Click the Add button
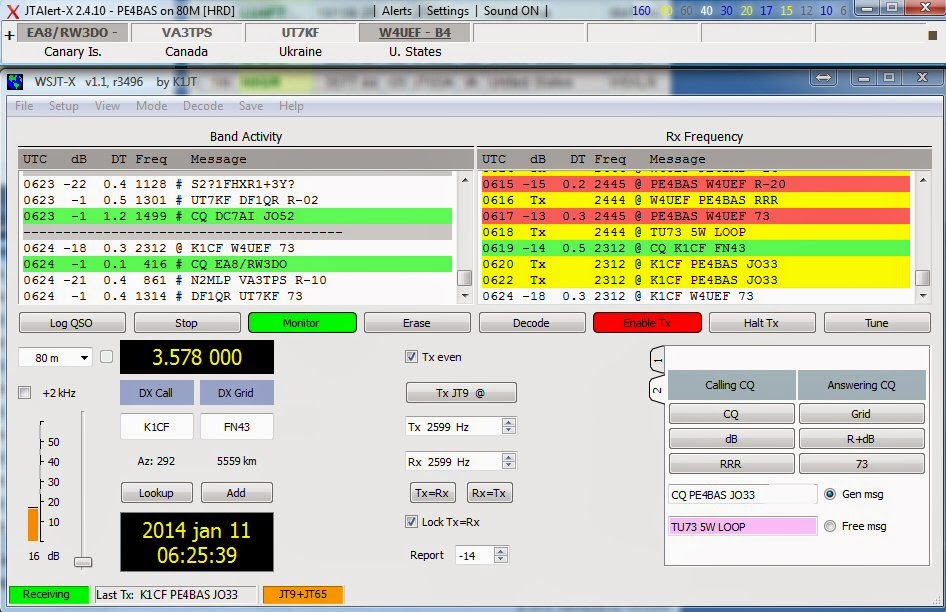Screen dimensions: 946x612 click(x=236, y=493)
